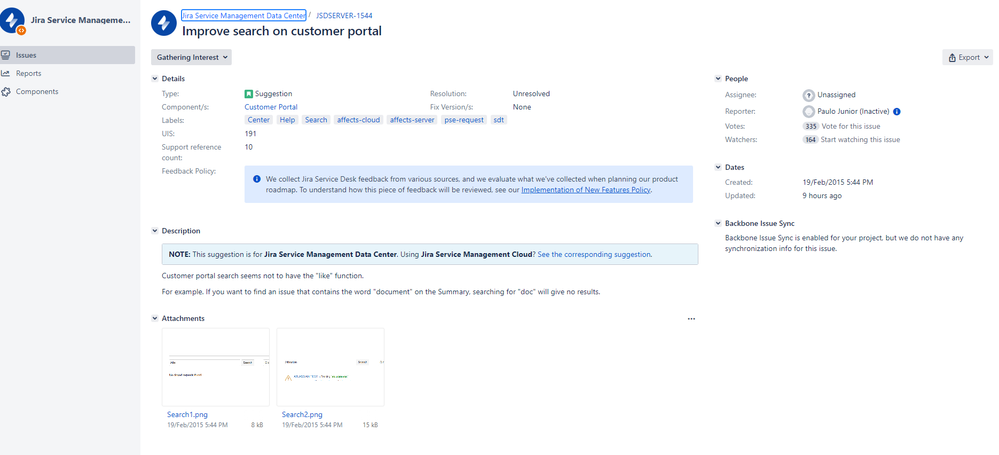This screenshot has width=999, height=455.
Task: Click the Fix Version/s value None
Action: [522, 107]
